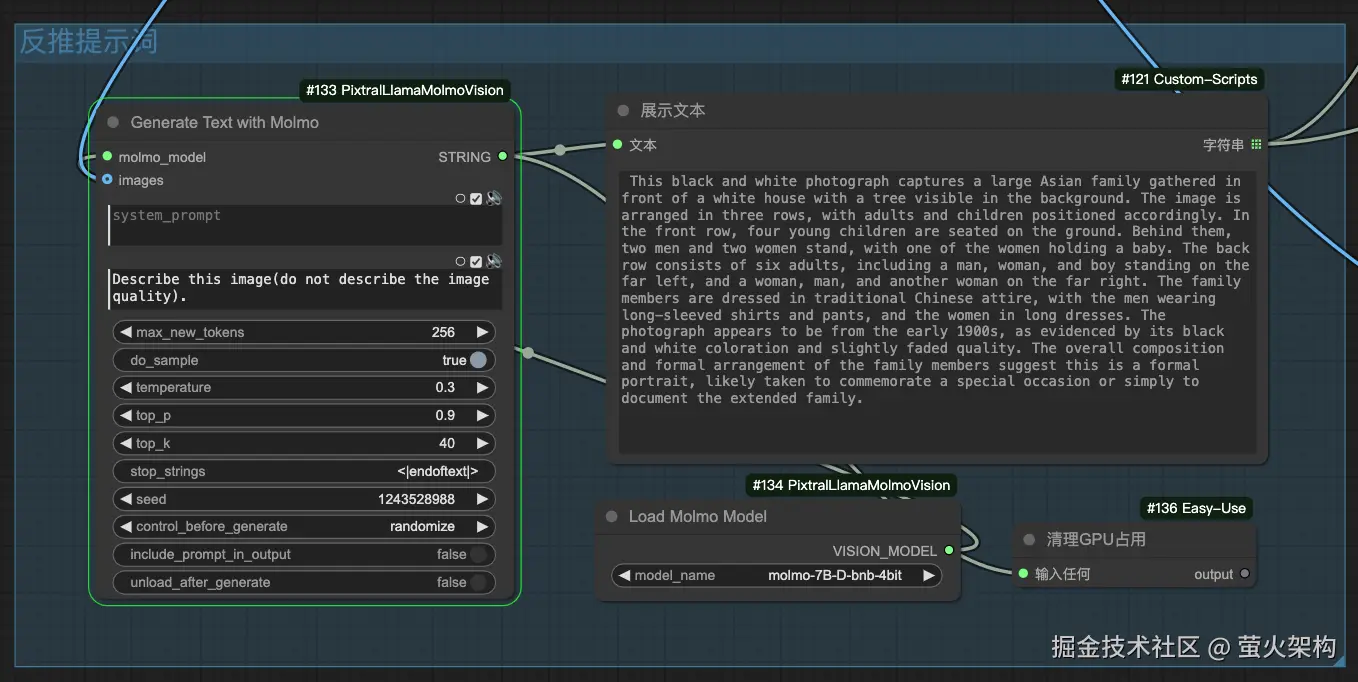Decrease temperature with the left arrow

pos(126,387)
